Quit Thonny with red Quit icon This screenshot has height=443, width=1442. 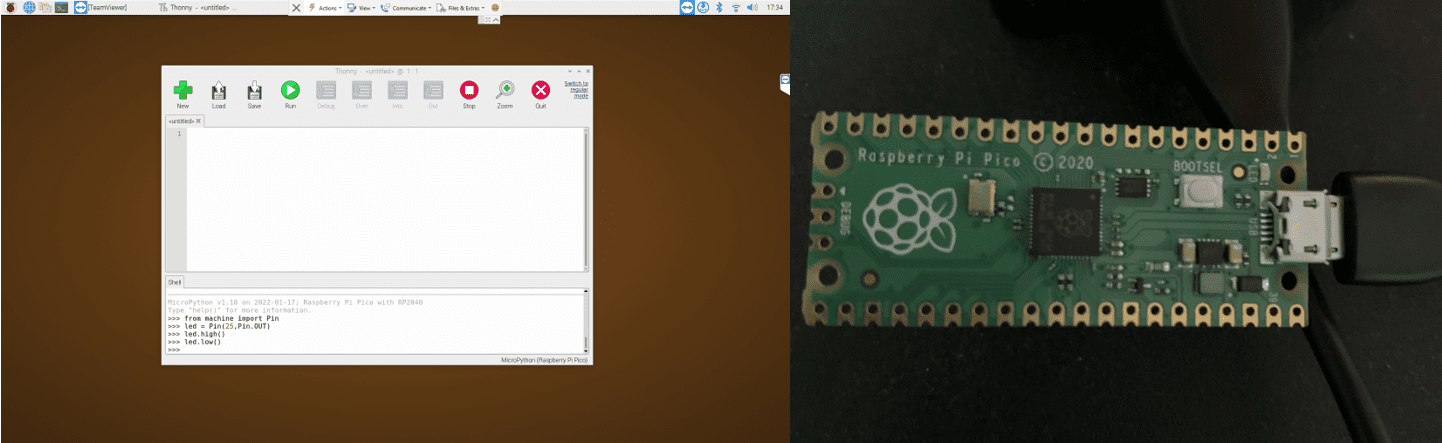(x=541, y=91)
